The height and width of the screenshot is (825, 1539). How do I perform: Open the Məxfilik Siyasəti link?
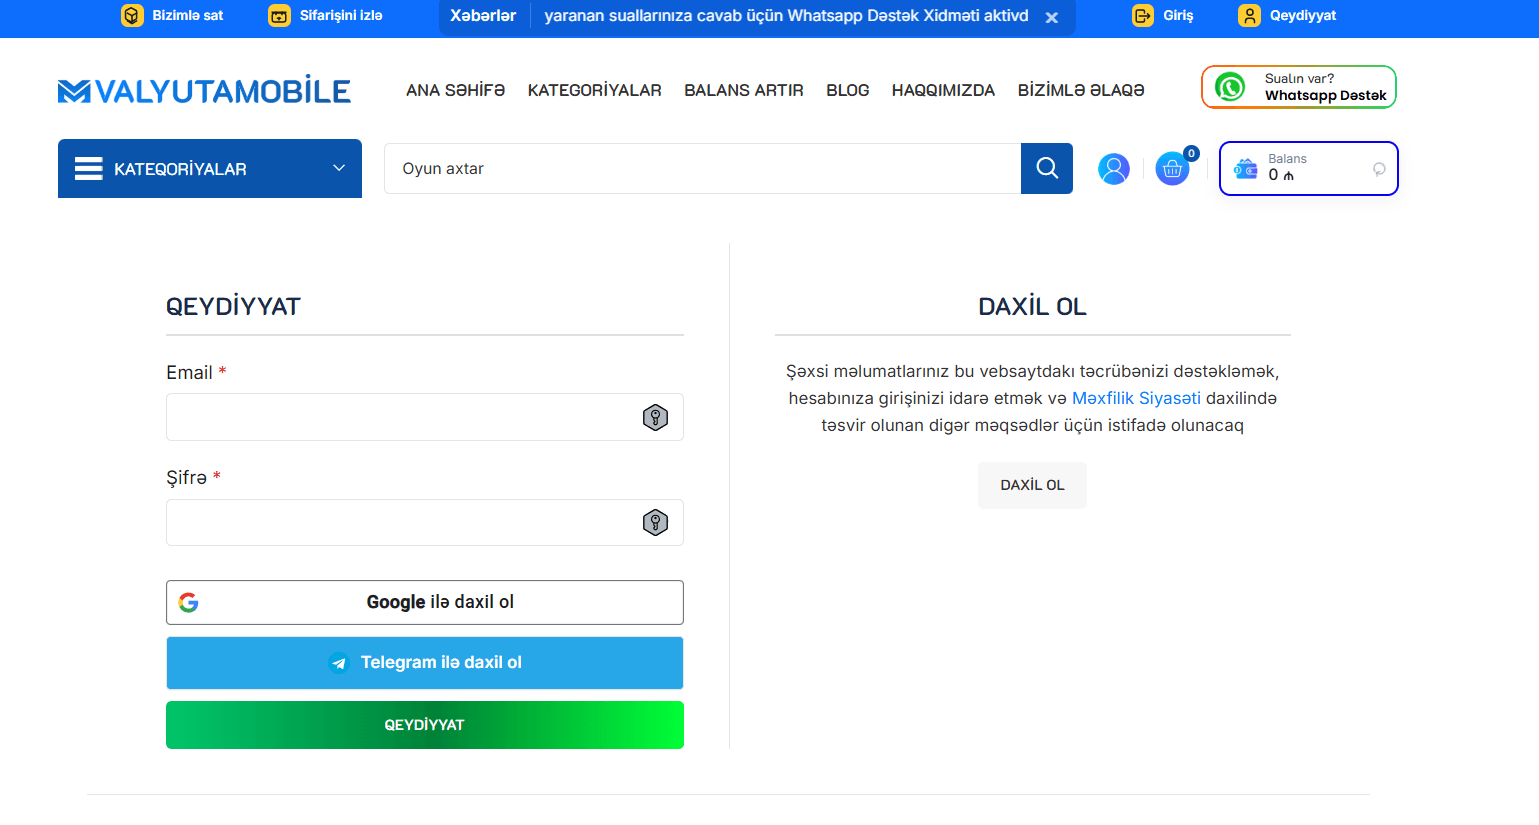(x=1136, y=398)
